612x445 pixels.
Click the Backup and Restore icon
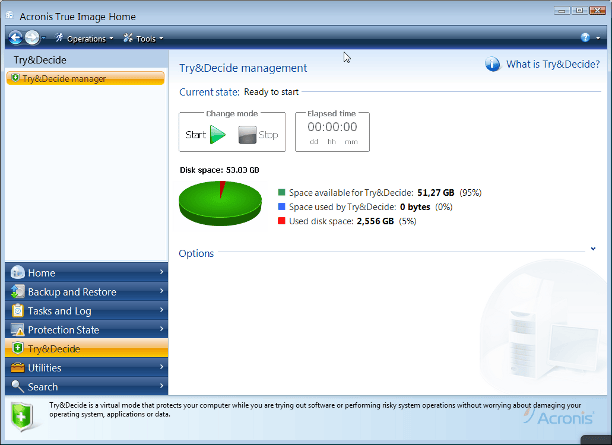18,291
